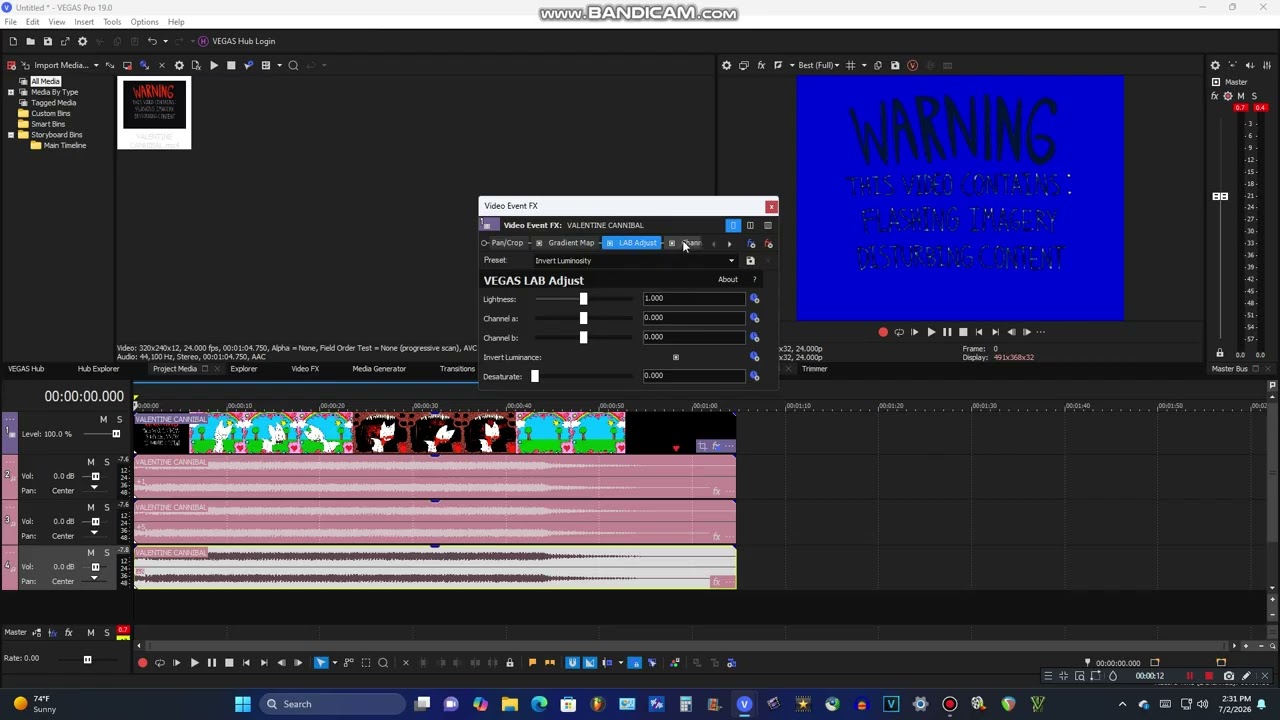Image resolution: width=1280 pixels, height=720 pixels.
Task: Click the Lightness value field
Action: point(693,298)
